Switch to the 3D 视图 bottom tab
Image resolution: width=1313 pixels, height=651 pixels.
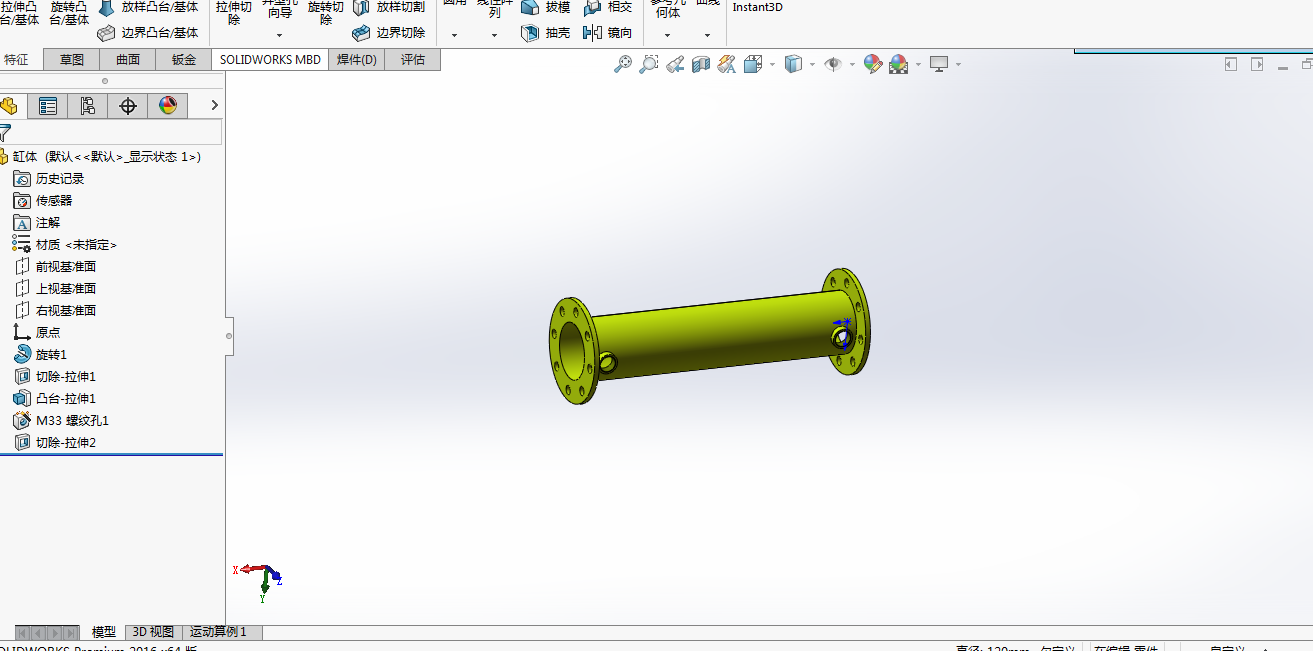(153, 632)
